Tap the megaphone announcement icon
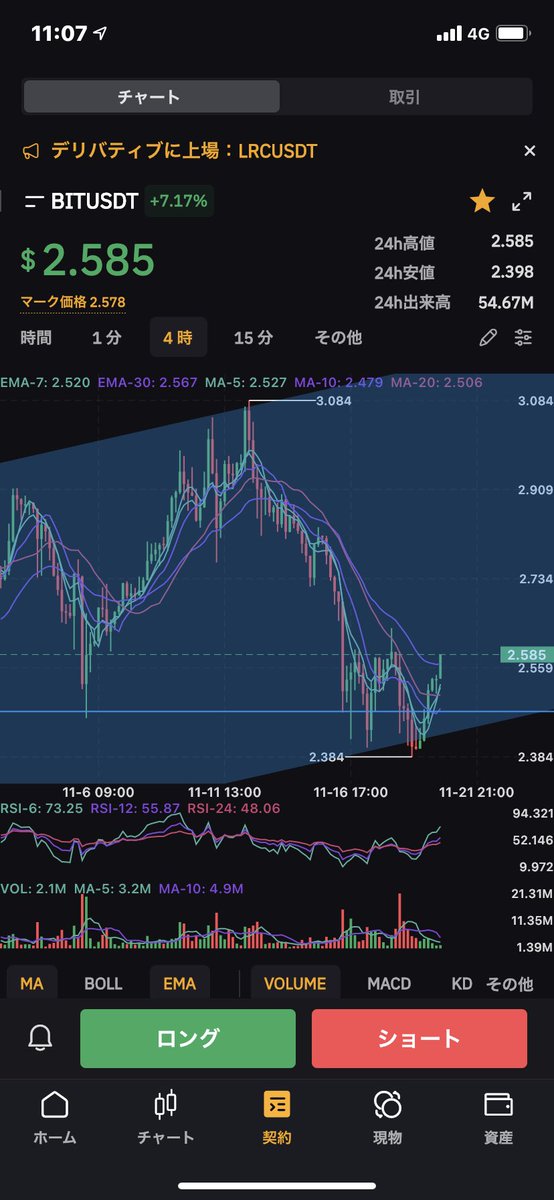 pos(31,151)
